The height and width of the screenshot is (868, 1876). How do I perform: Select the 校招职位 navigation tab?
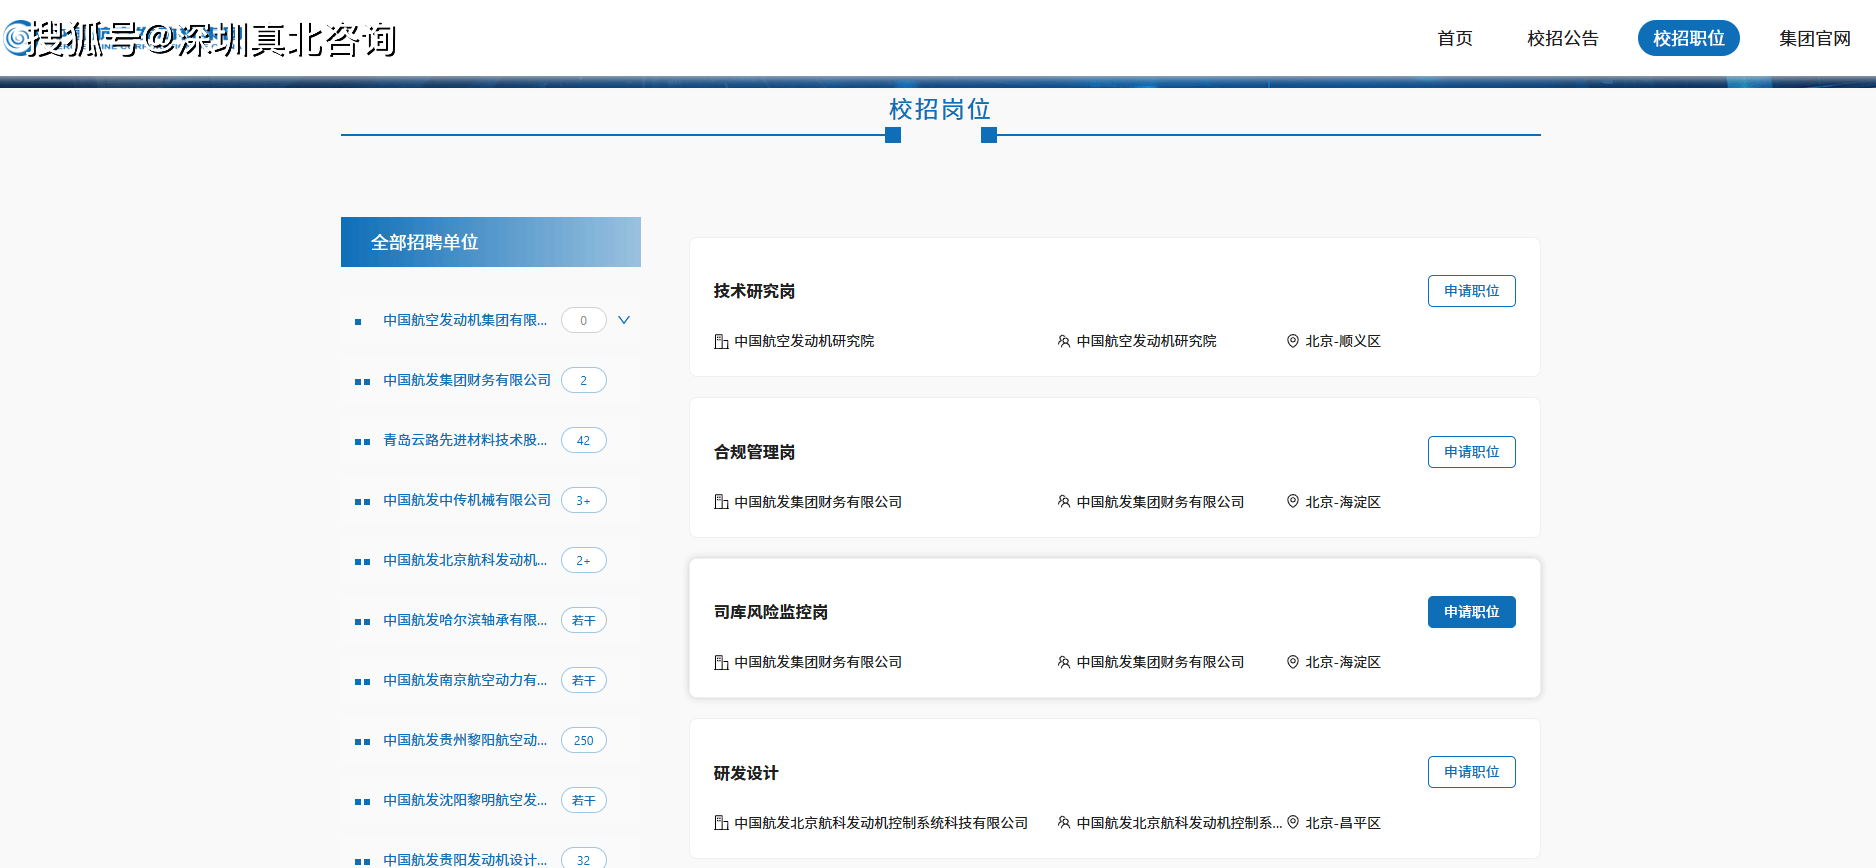tap(1688, 38)
